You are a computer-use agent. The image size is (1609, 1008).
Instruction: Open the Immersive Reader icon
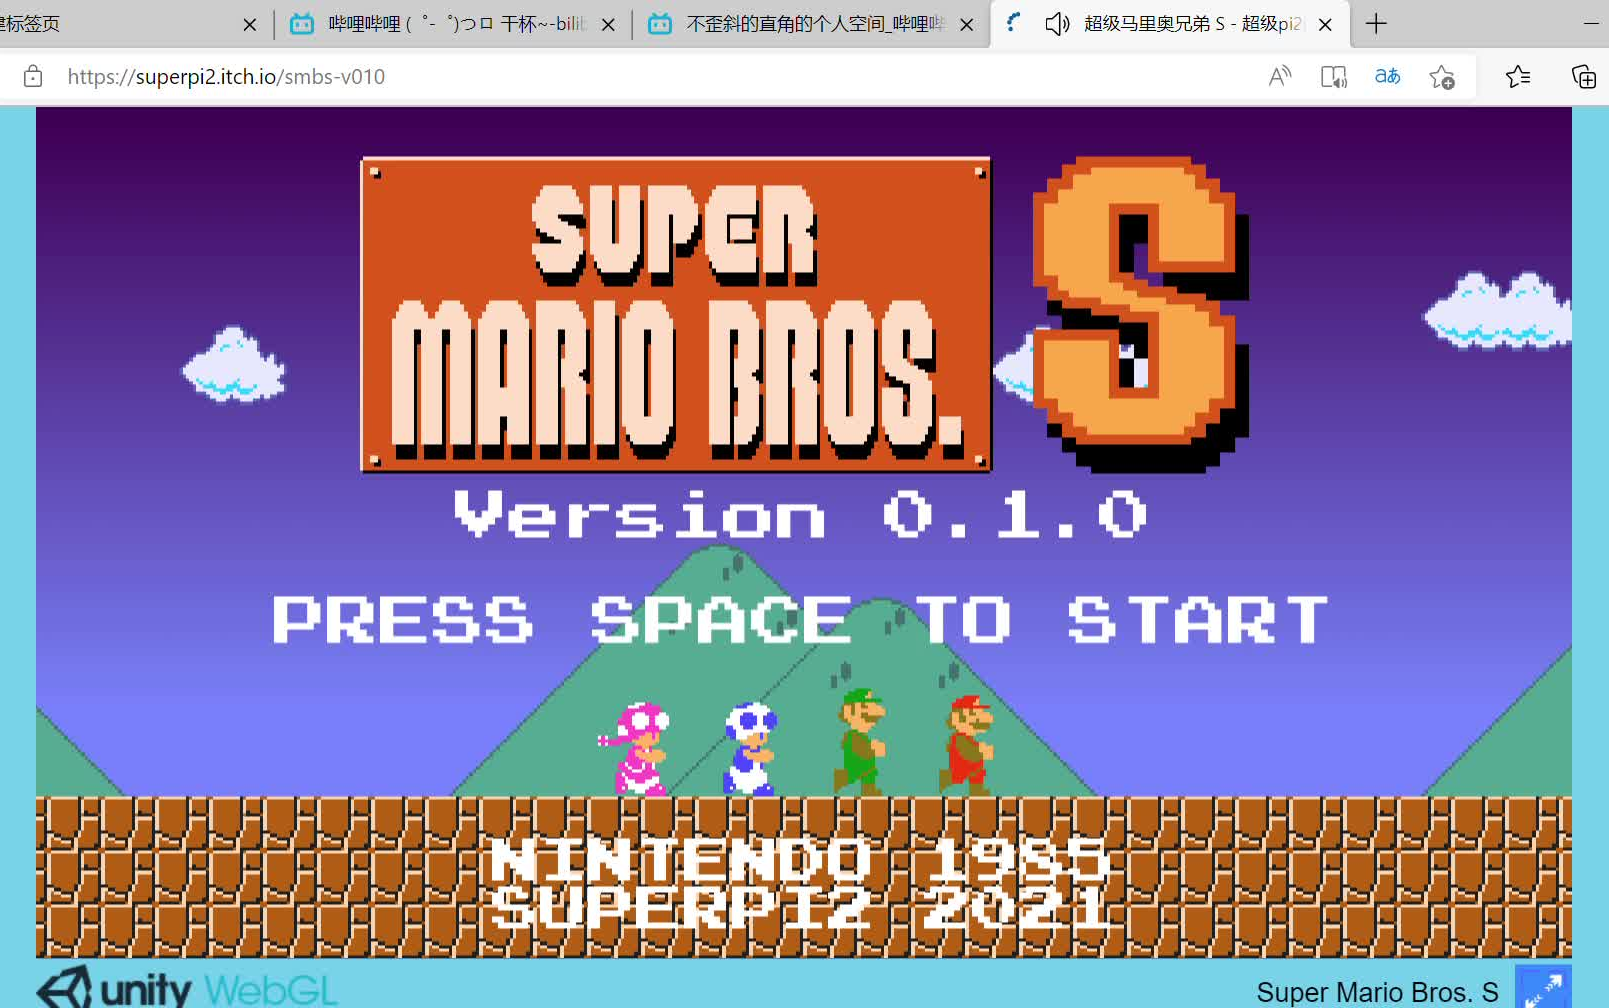tap(1333, 76)
